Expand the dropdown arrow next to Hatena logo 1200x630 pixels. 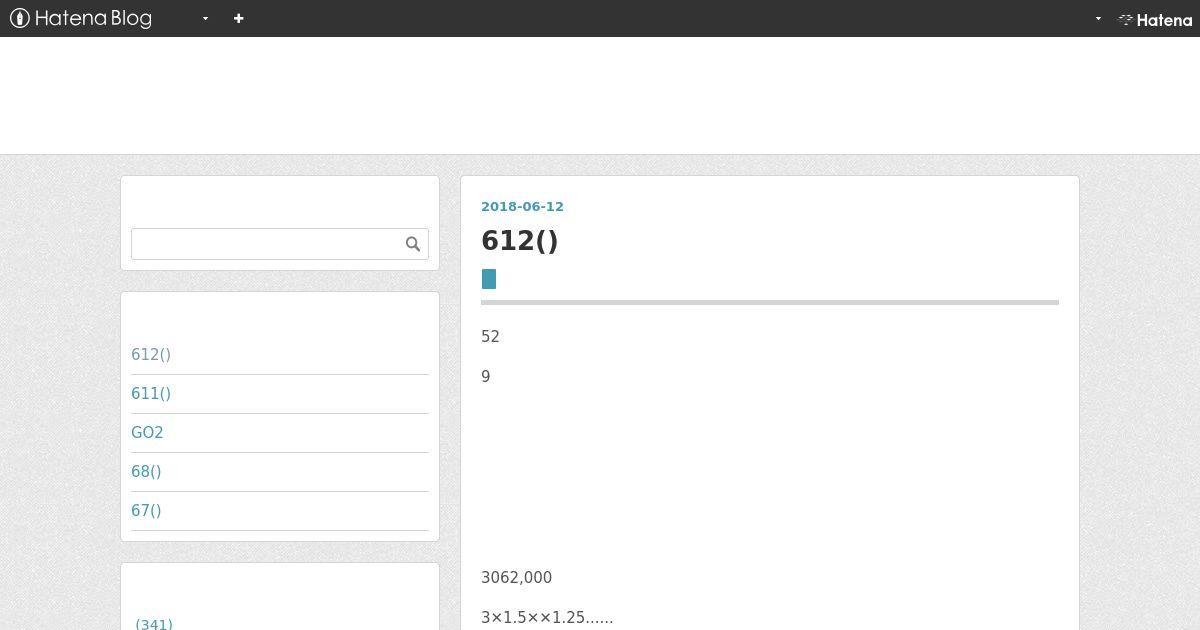click(1098, 18)
